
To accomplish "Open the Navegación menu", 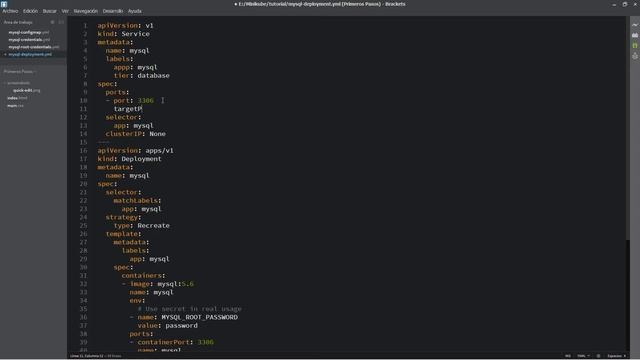I will (86, 11).
